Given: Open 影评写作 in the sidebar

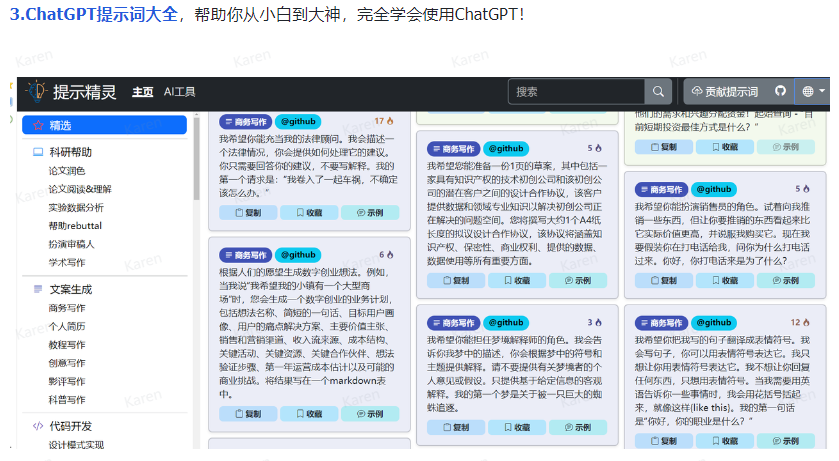Looking at the screenshot, I should point(67,381).
